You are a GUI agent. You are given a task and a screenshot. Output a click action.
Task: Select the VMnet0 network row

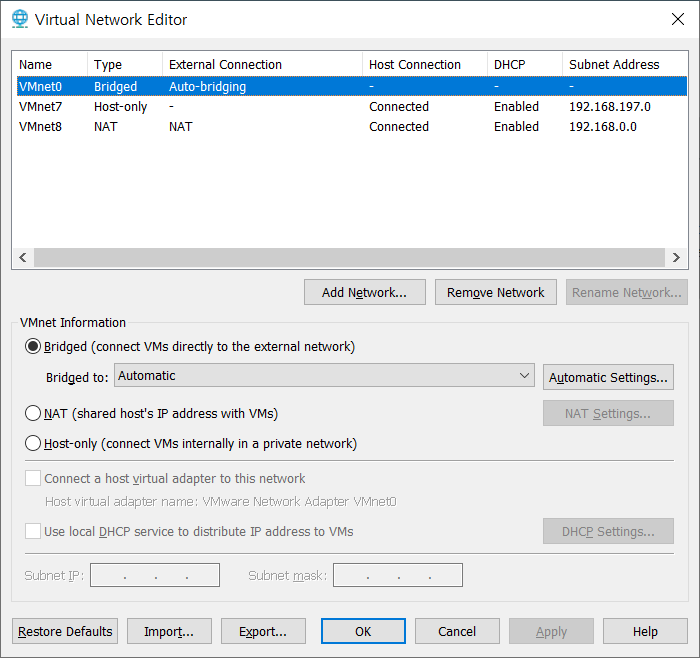[x=352, y=86]
